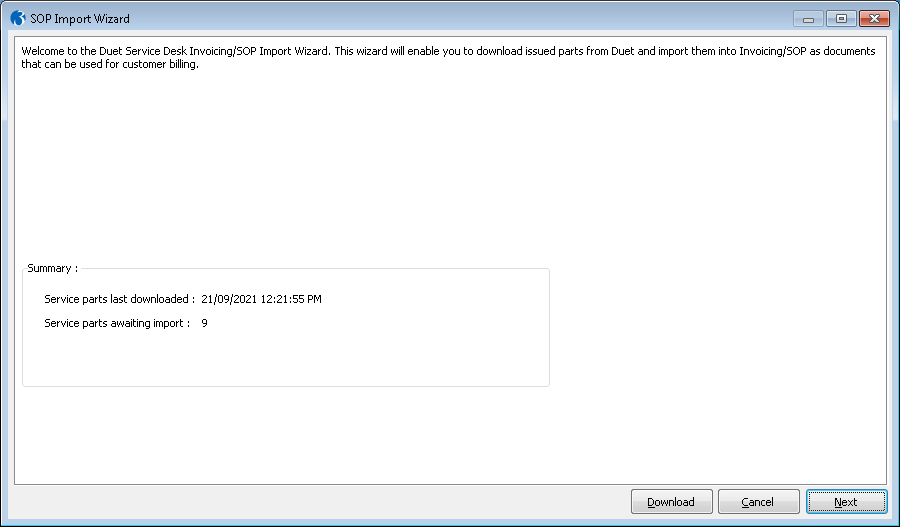Viewport: 900px width, 527px height.
Task: Proceed with the Next button
Action: tap(846, 502)
